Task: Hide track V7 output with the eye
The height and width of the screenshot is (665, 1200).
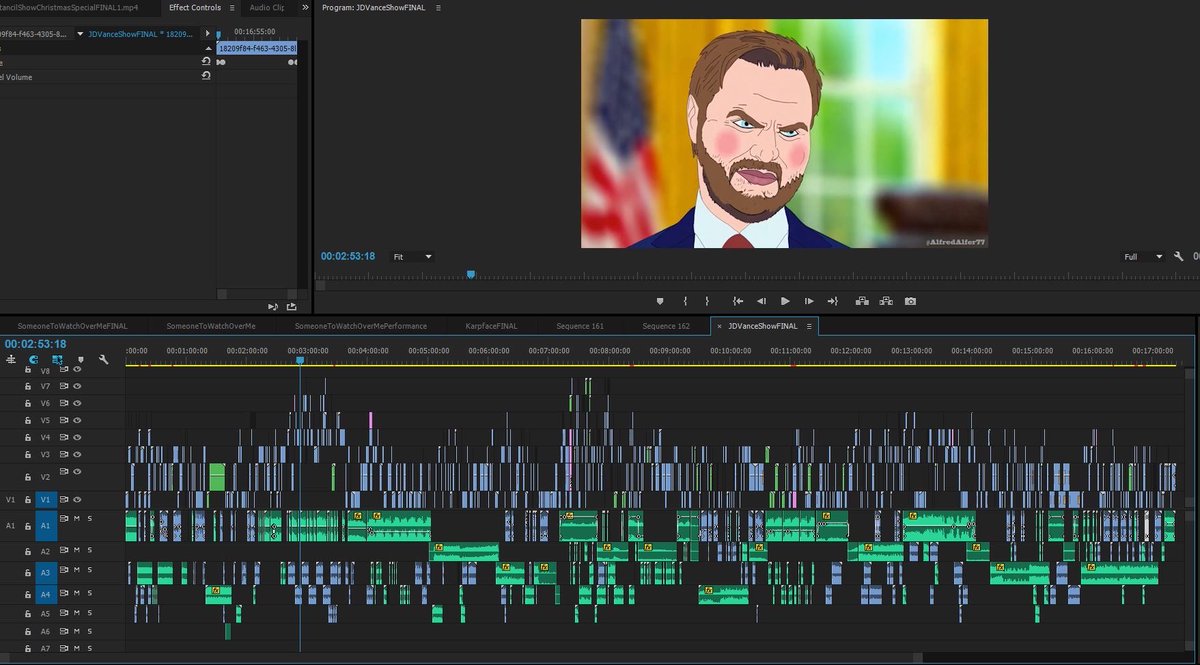Action: (x=77, y=386)
